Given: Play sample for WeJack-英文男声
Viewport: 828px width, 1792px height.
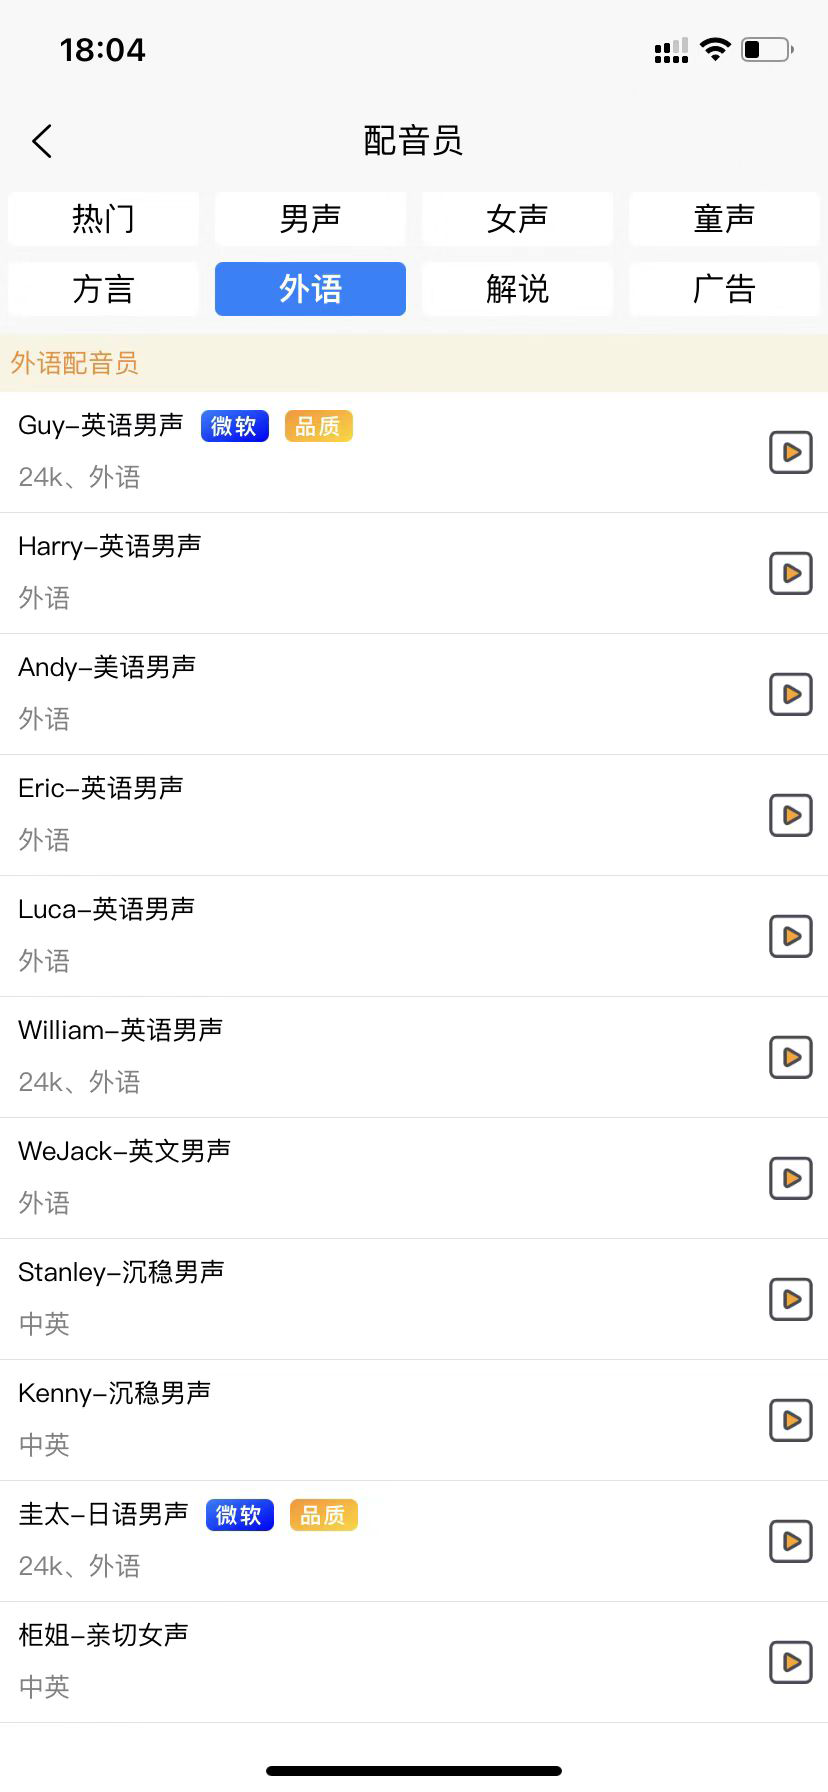Looking at the screenshot, I should 791,1178.
